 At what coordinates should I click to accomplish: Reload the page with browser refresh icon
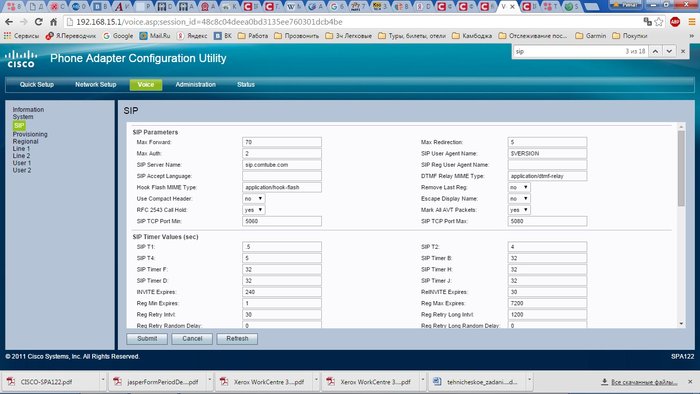(x=39, y=22)
